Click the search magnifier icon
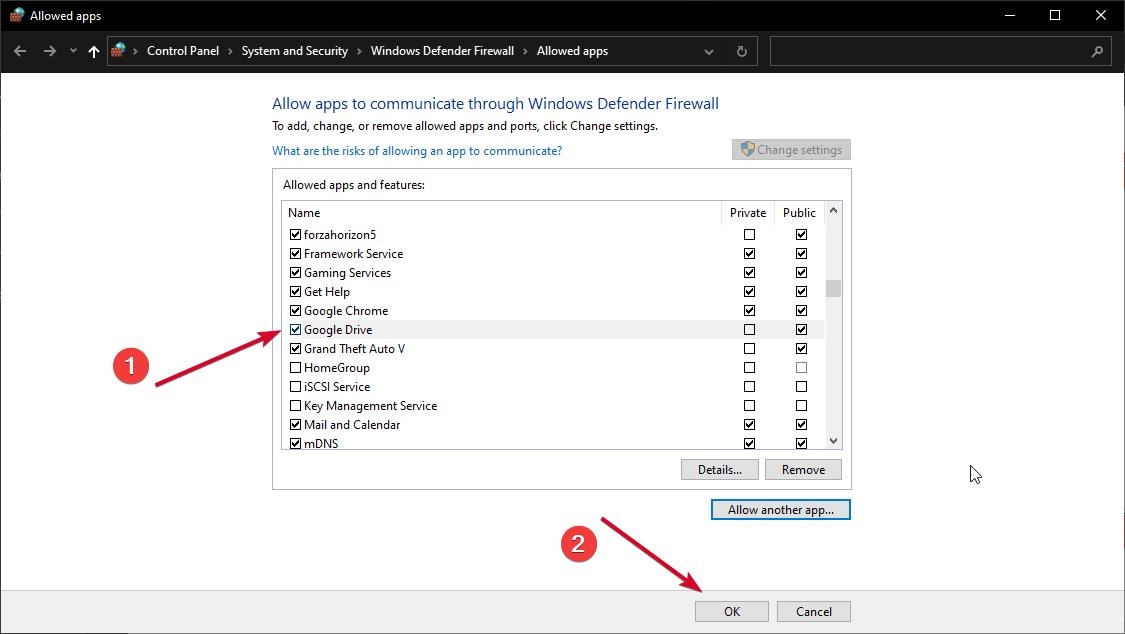The image size is (1125, 634). (x=1097, y=51)
